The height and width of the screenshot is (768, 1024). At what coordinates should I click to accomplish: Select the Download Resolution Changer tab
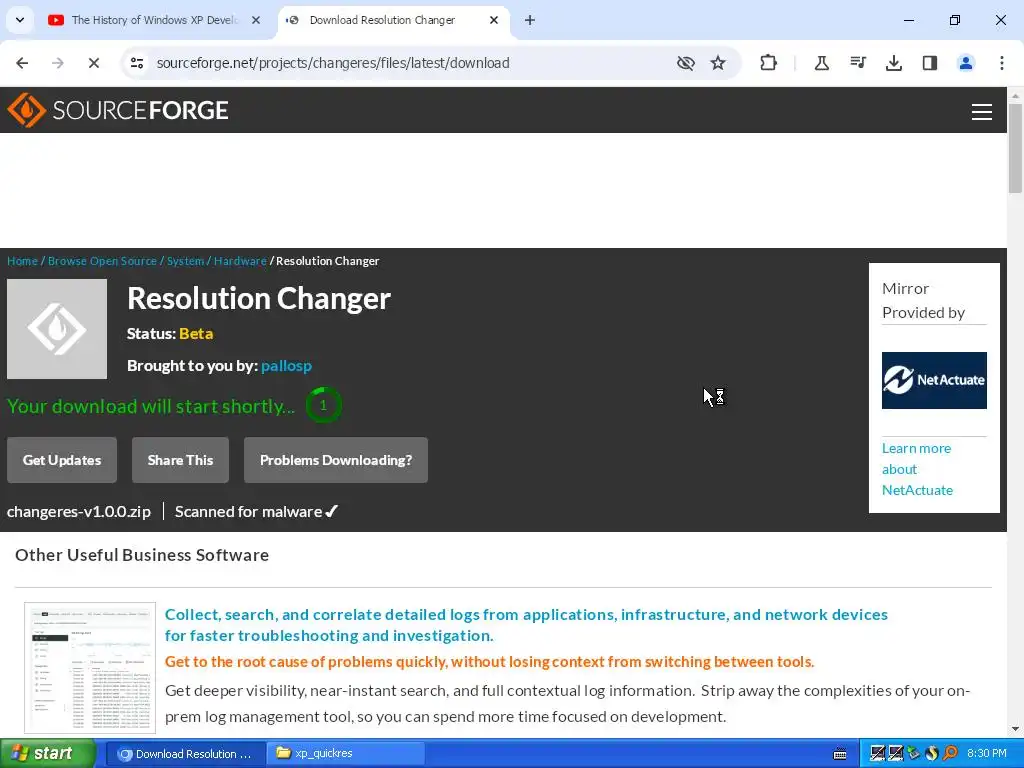(394, 20)
